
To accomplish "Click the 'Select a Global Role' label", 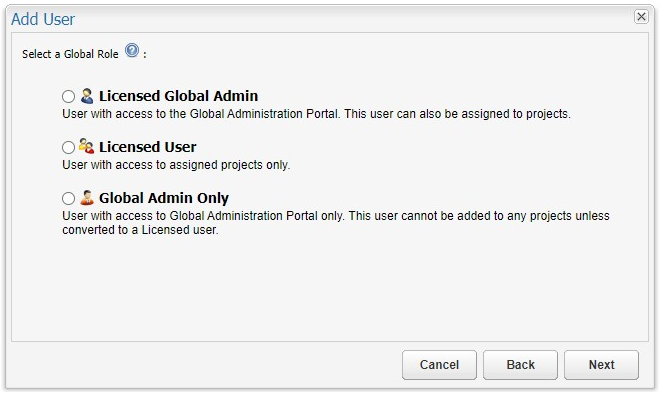I will (x=70, y=54).
